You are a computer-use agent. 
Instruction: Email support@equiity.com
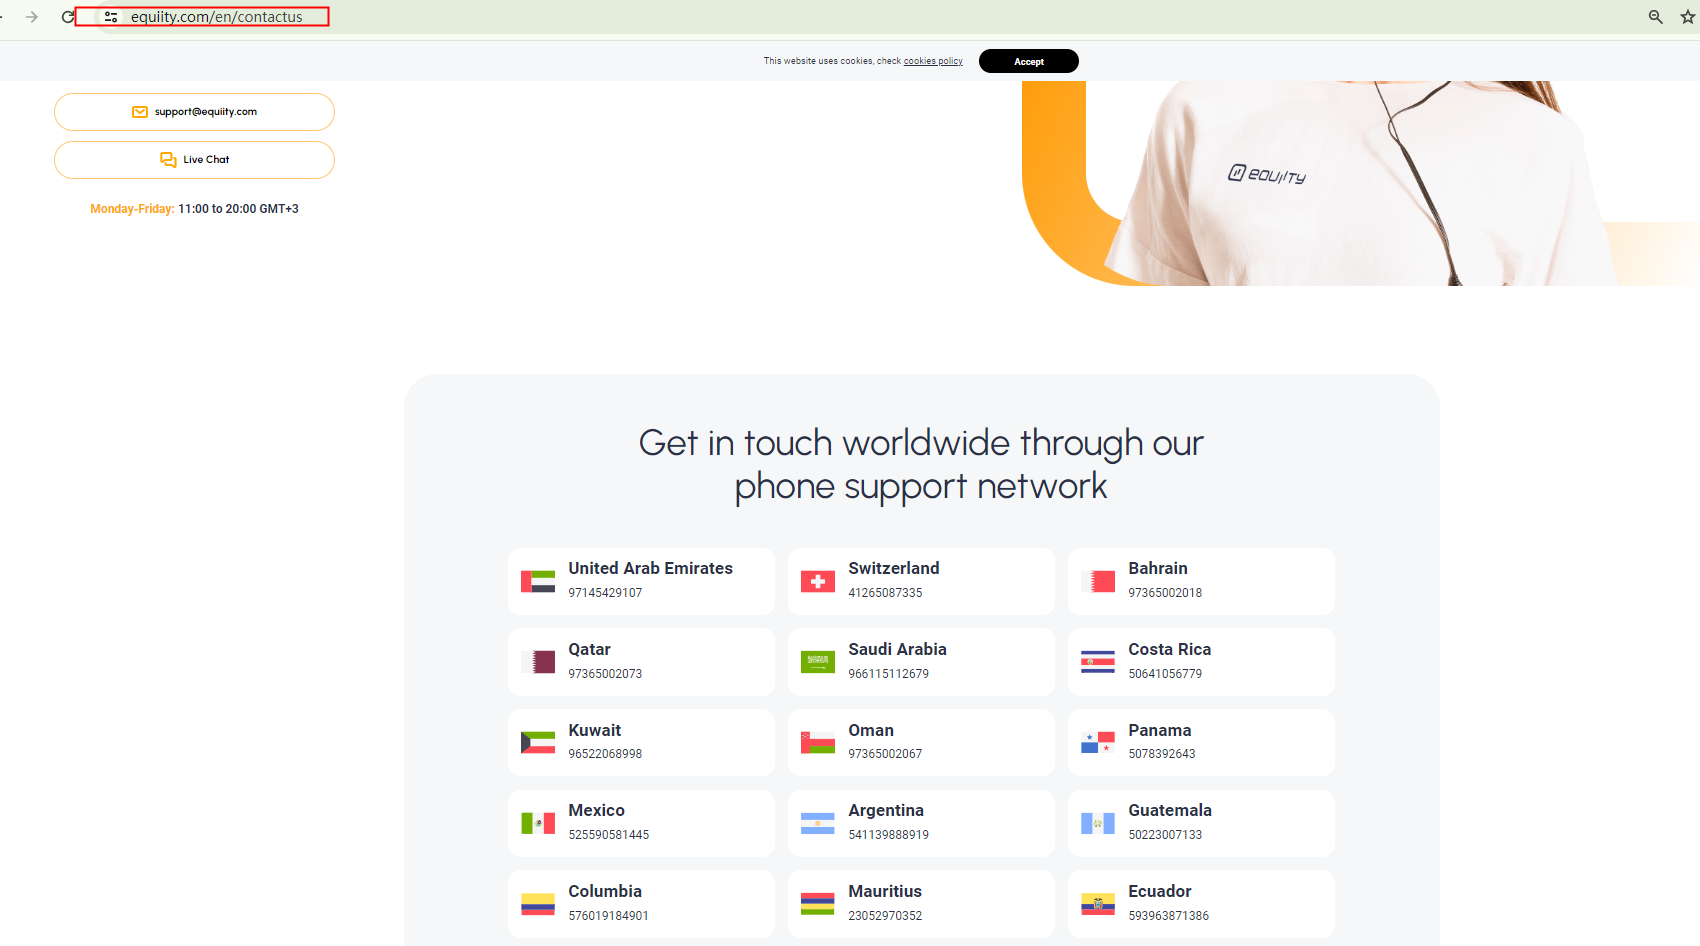coord(194,112)
